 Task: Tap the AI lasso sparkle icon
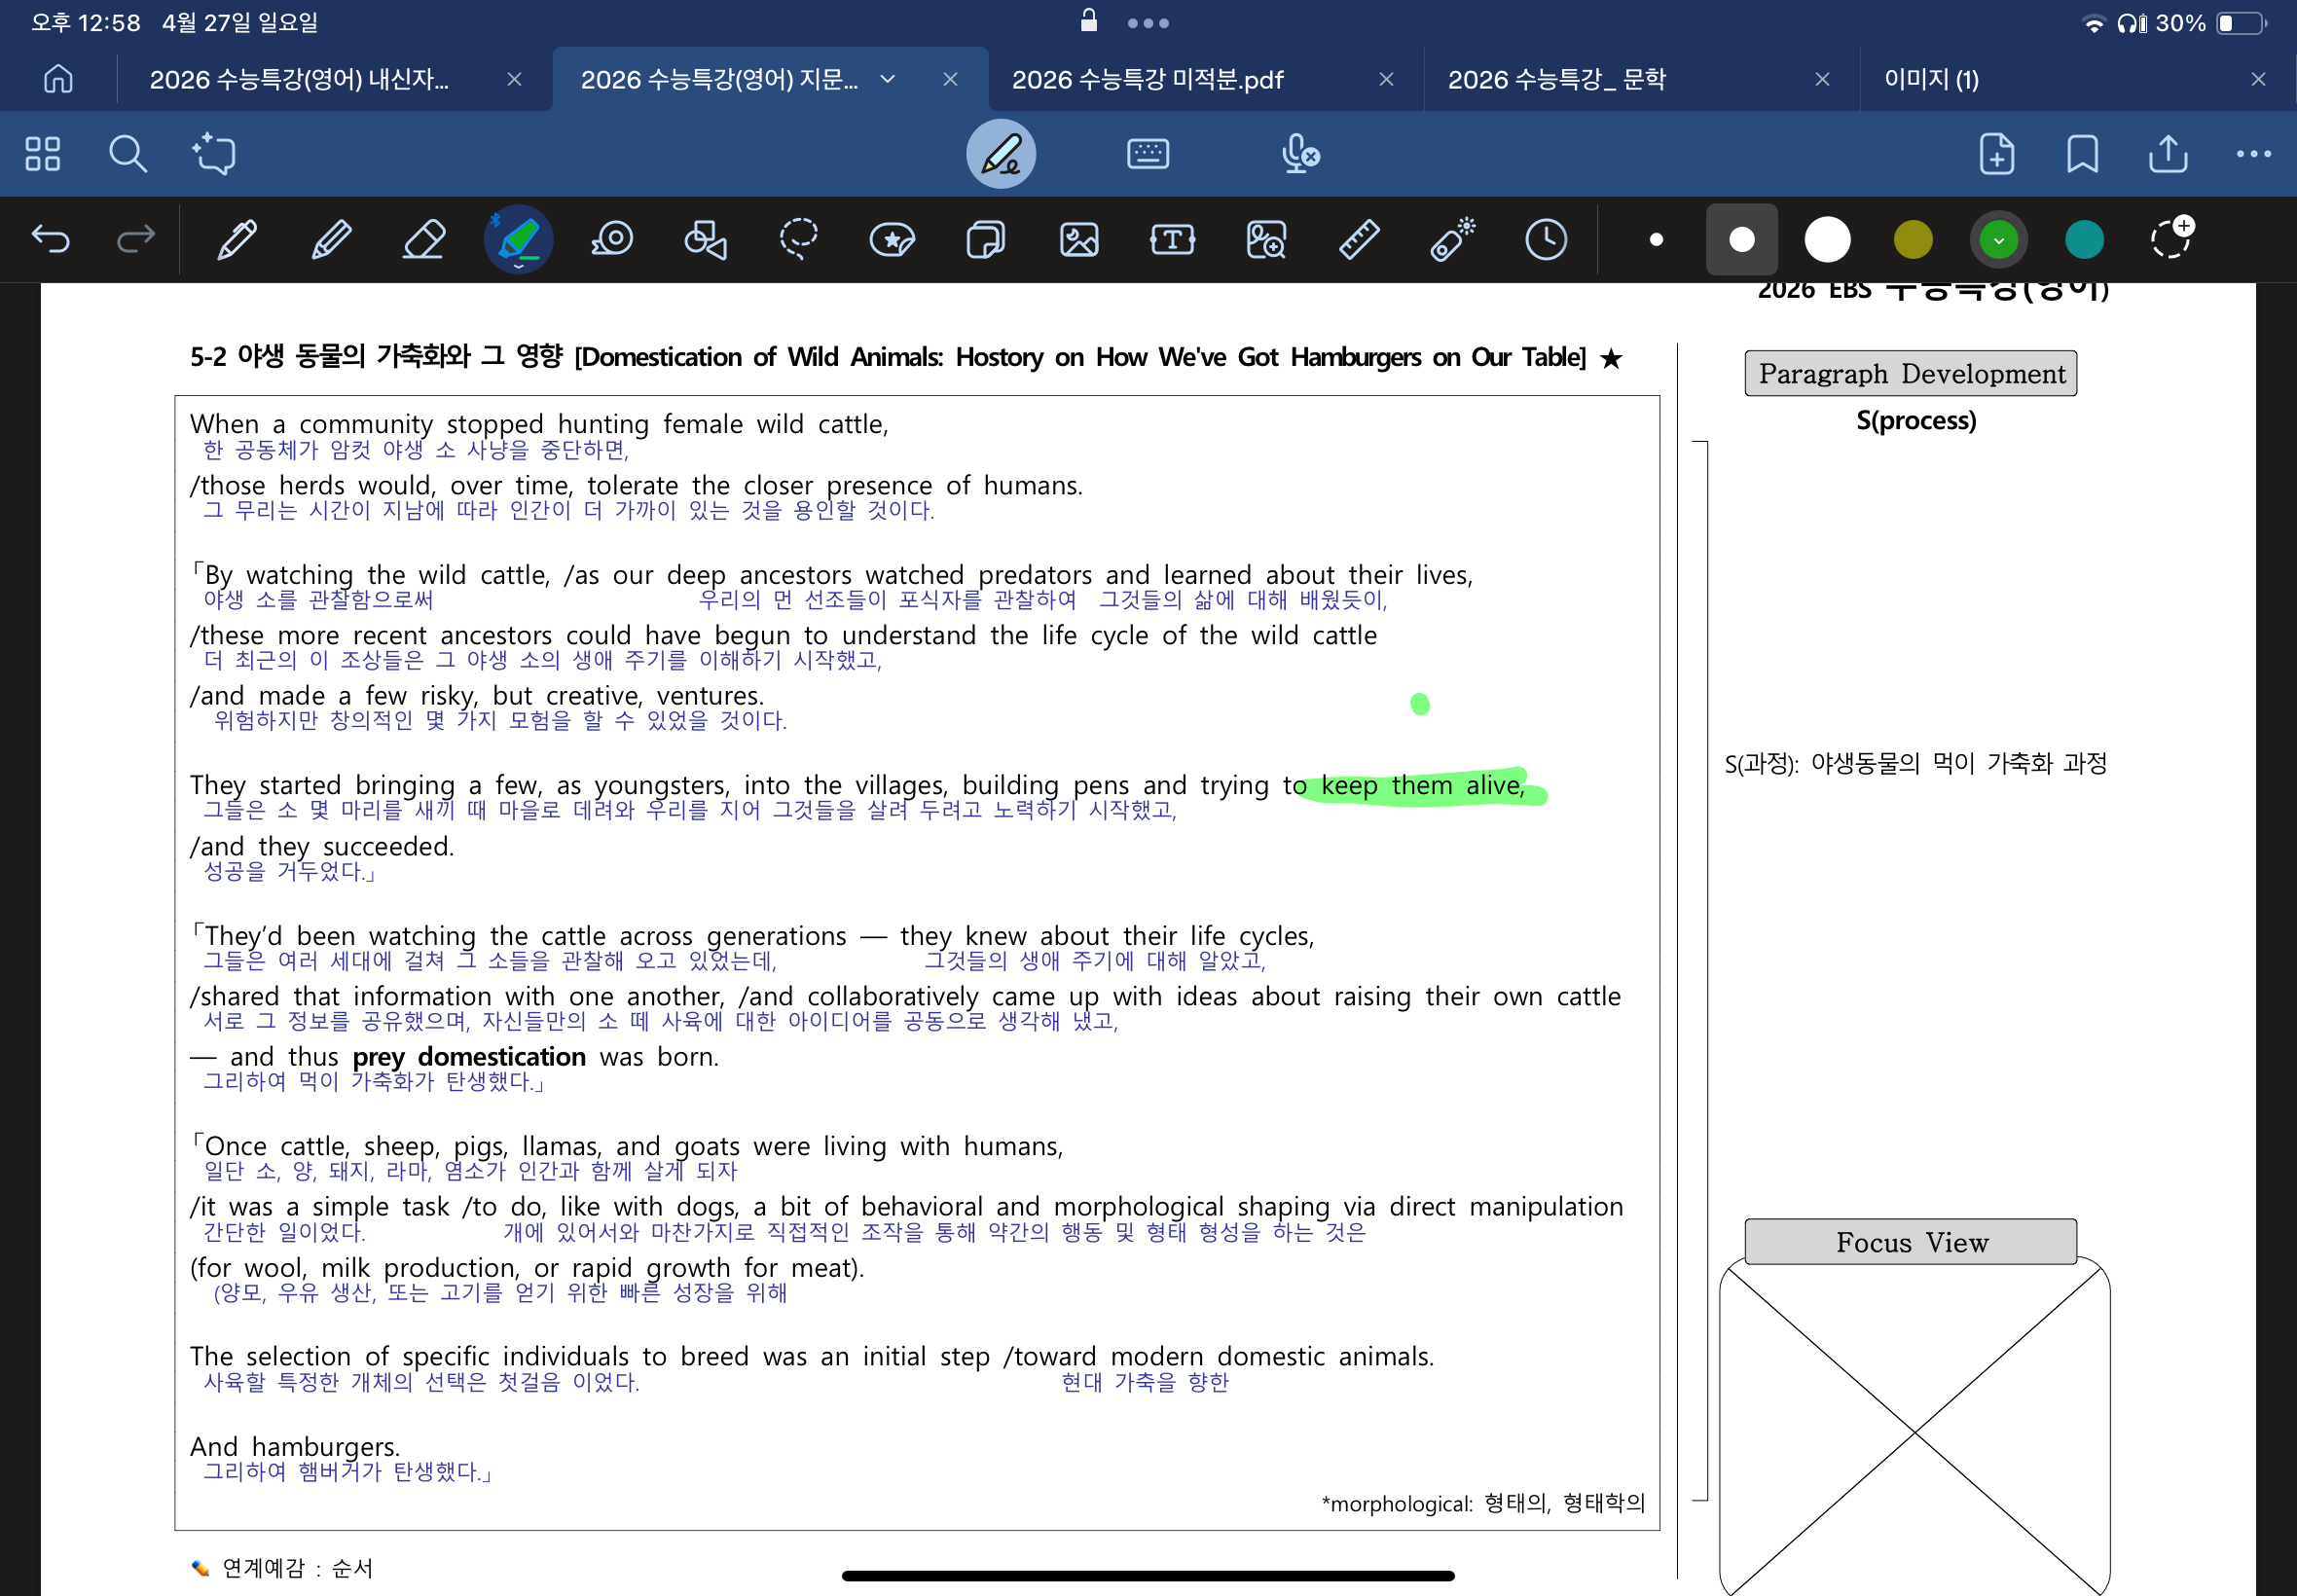(x=213, y=153)
